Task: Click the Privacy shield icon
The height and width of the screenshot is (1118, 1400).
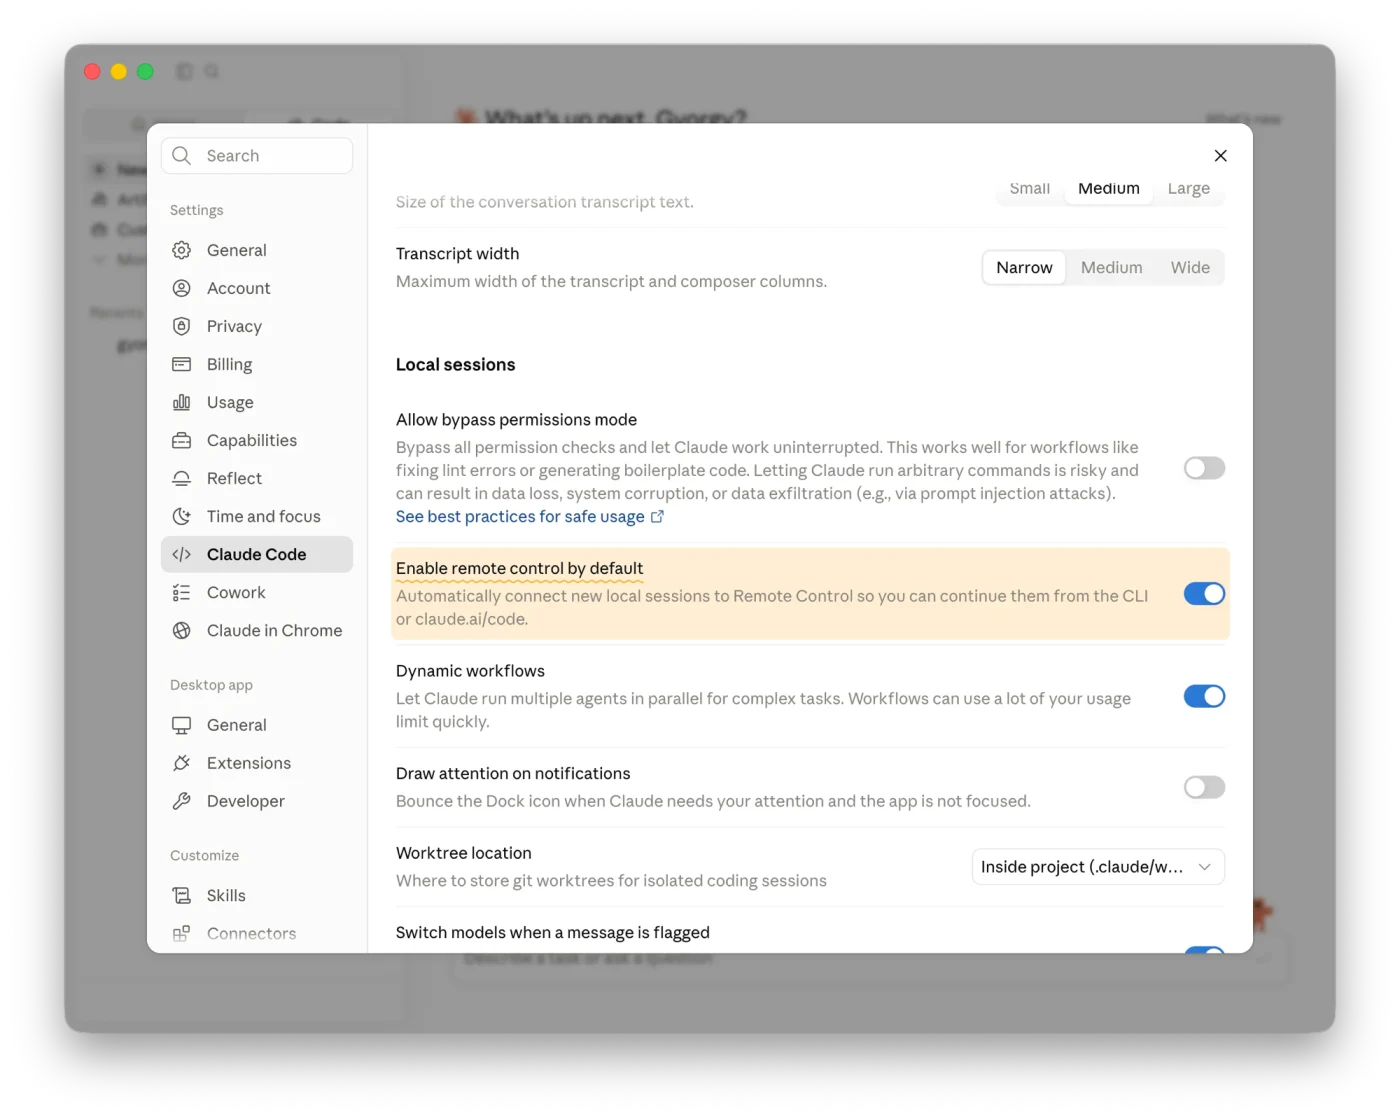Action: [181, 326]
